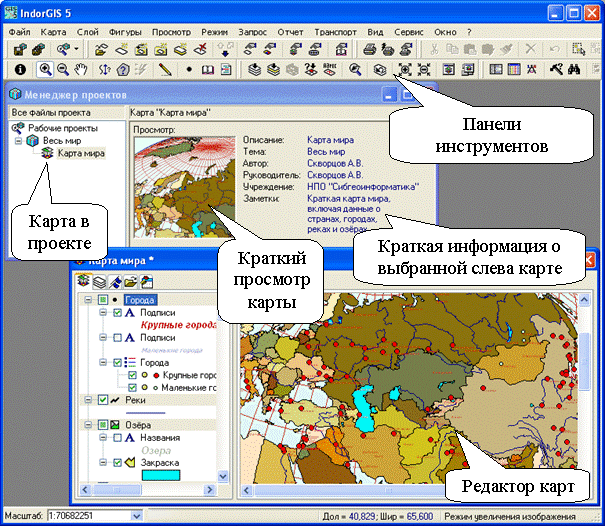Collapse the Озёра layer group
The height and width of the screenshot is (526, 605).
click(89, 425)
